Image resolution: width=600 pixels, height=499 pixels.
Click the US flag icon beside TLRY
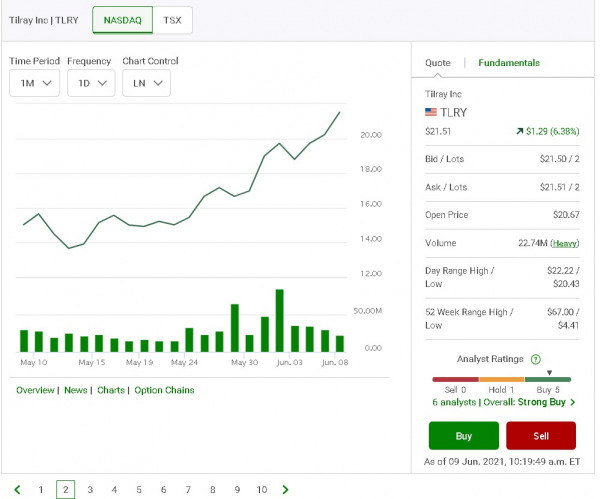point(431,112)
